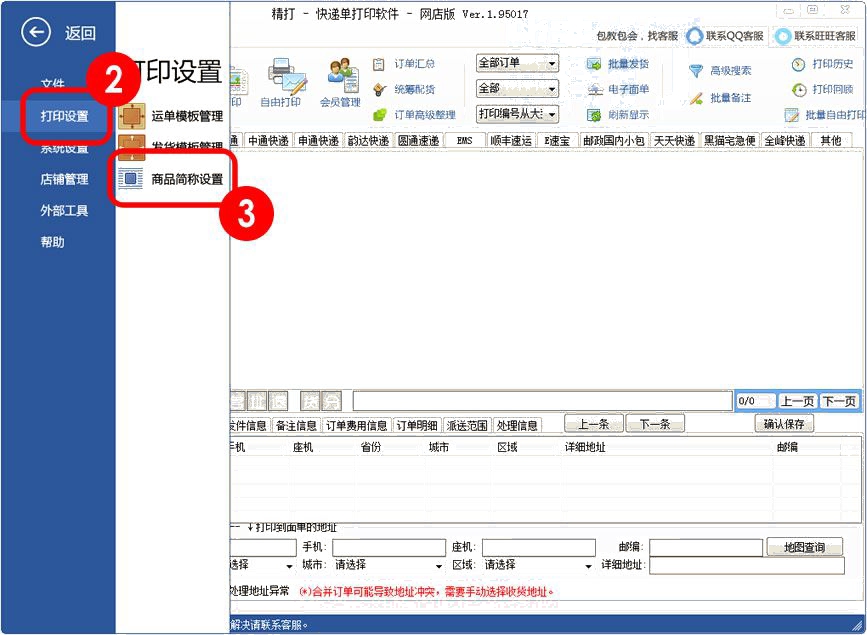867x635 pixels.
Task: Open the 城市 请选择 dropdown
Action: (x=388, y=565)
